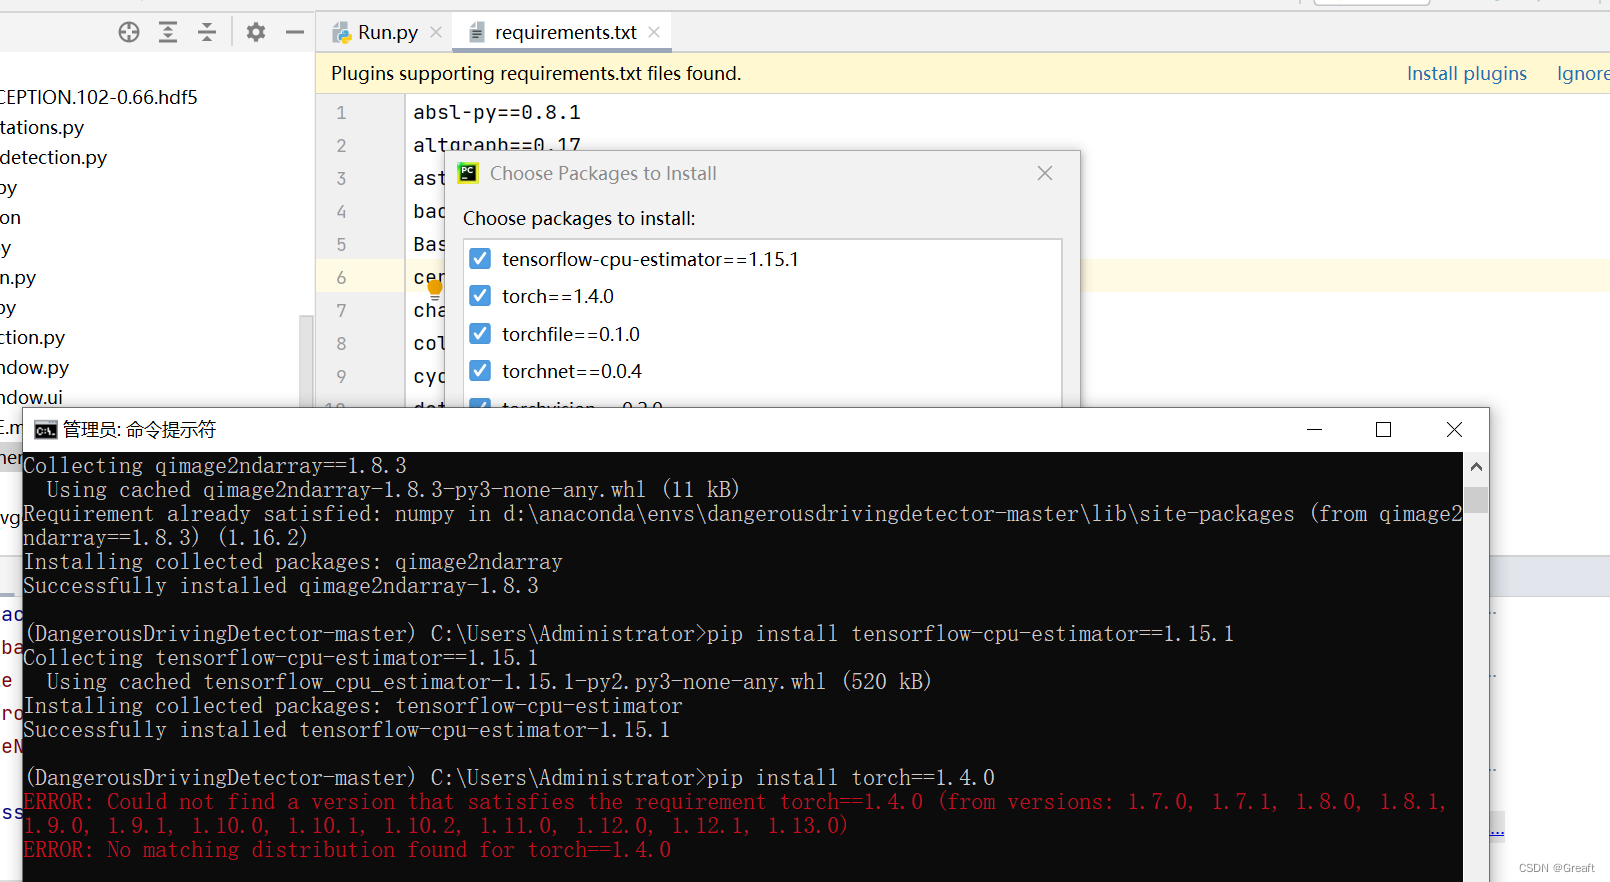Select ction.py file in project tree
The height and width of the screenshot is (882, 1610).
pos(32,337)
